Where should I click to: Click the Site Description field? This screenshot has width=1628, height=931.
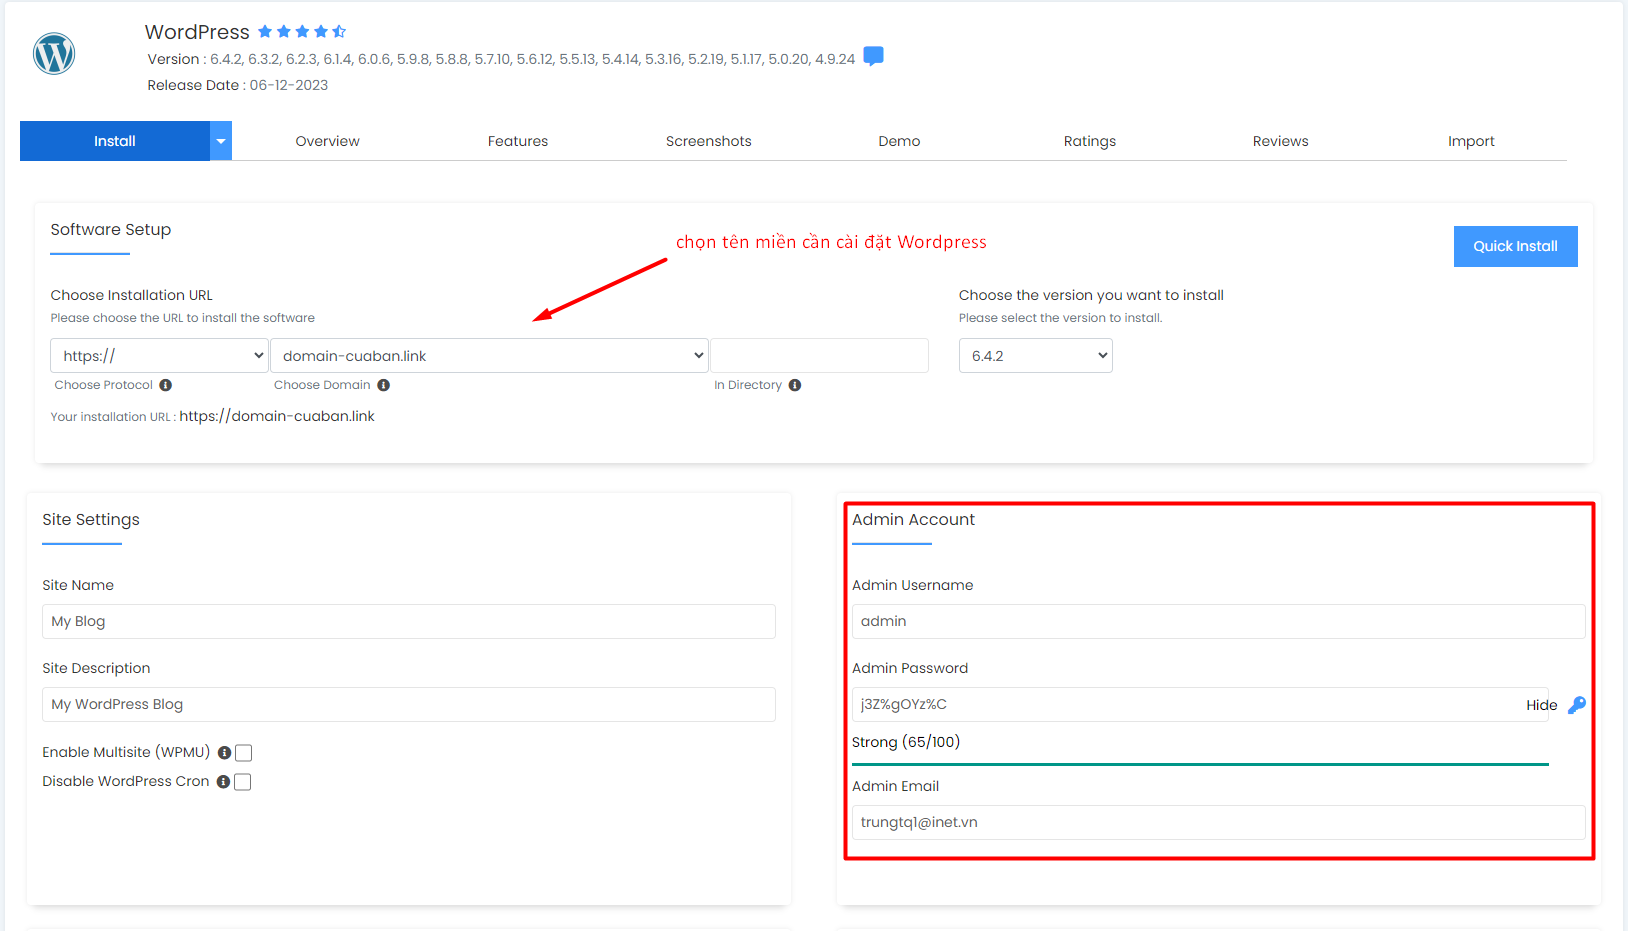409,704
